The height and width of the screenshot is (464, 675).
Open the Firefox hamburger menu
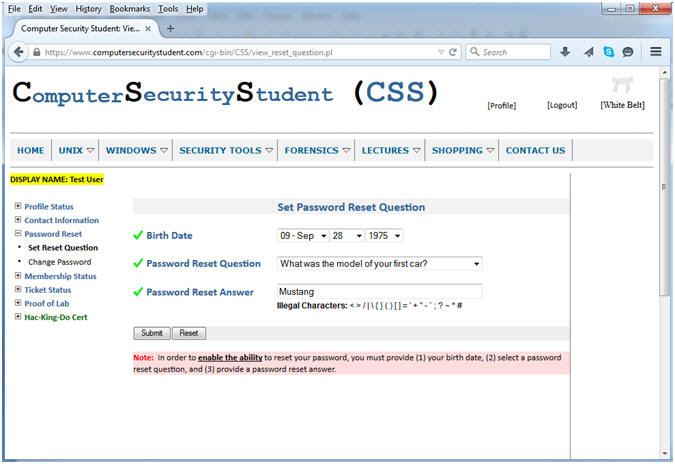pyautogui.click(x=656, y=52)
